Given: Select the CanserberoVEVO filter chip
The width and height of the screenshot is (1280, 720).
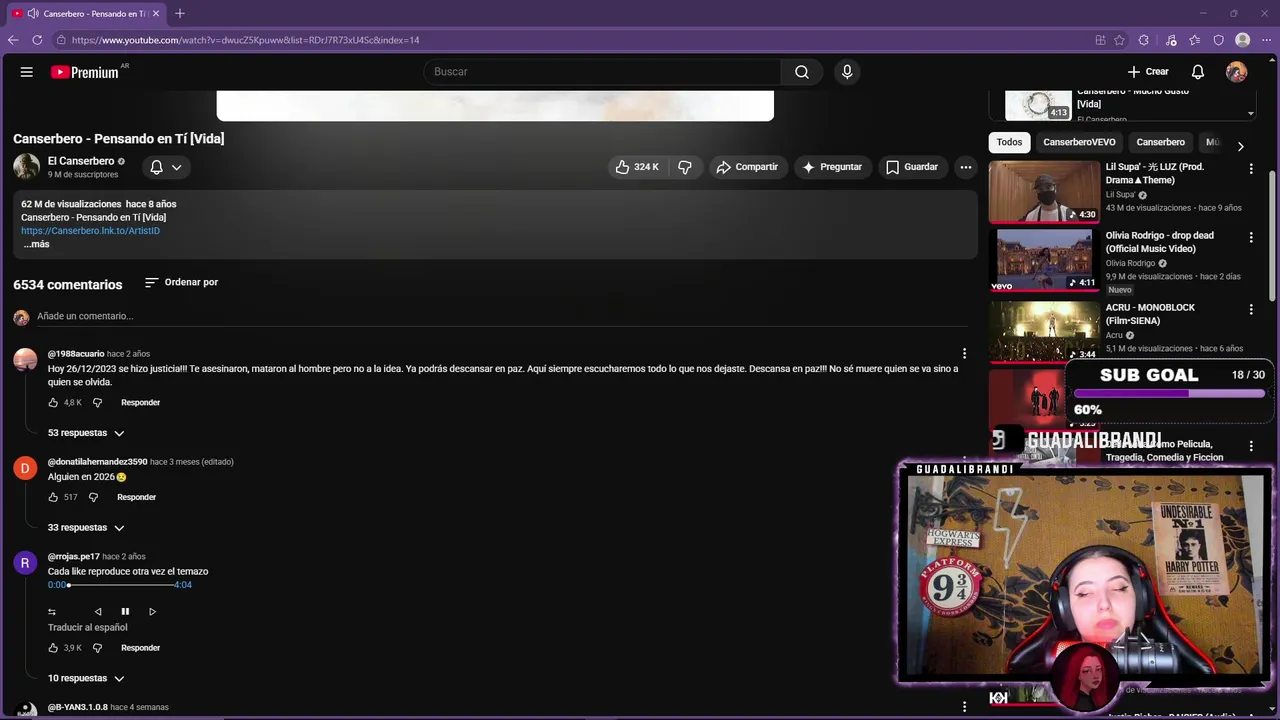Looking at the screenshot, I should click(1079, 142).
